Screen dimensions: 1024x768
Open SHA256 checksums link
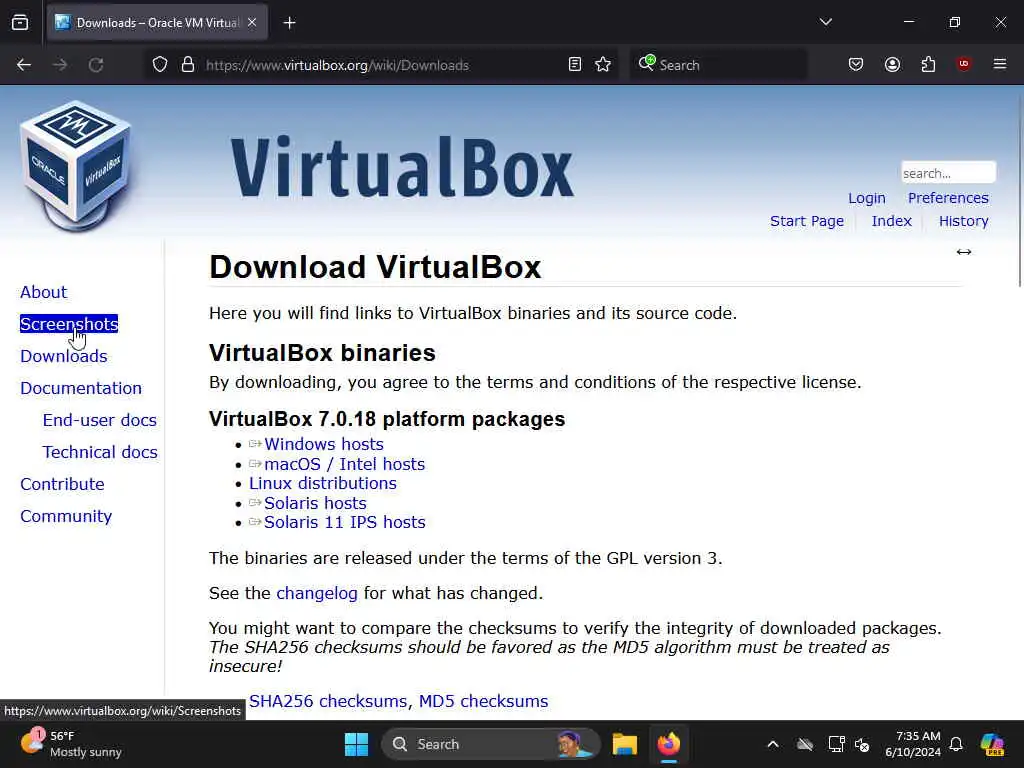tap(328, 701)
